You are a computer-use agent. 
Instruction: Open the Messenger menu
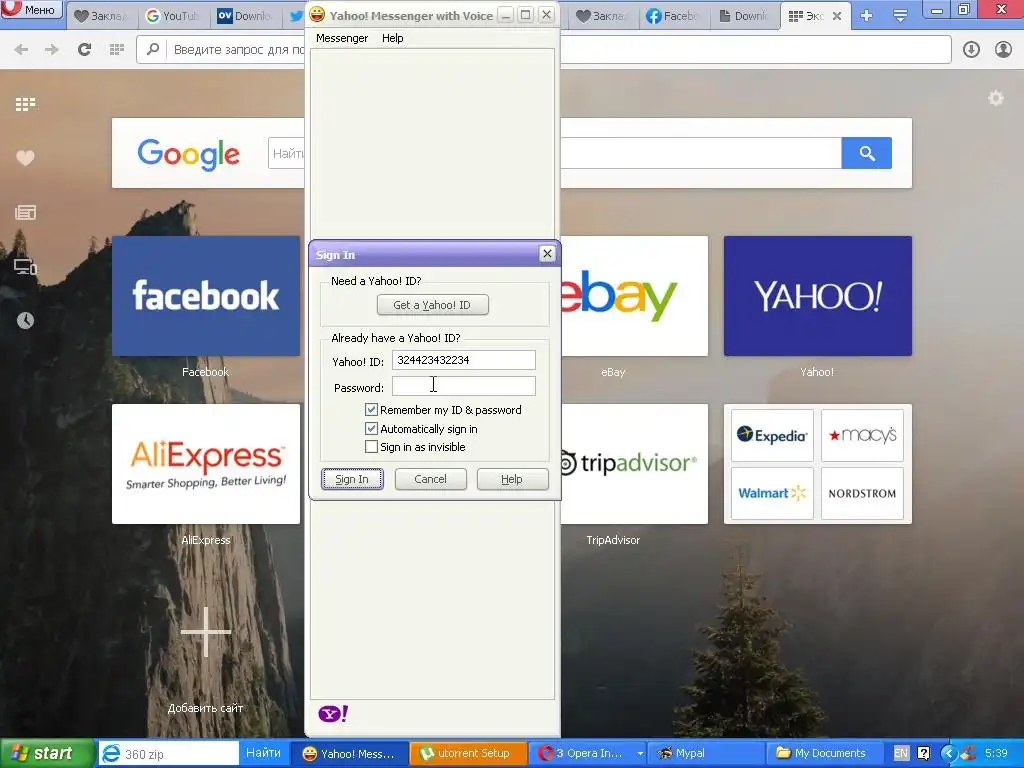point(342,38)
